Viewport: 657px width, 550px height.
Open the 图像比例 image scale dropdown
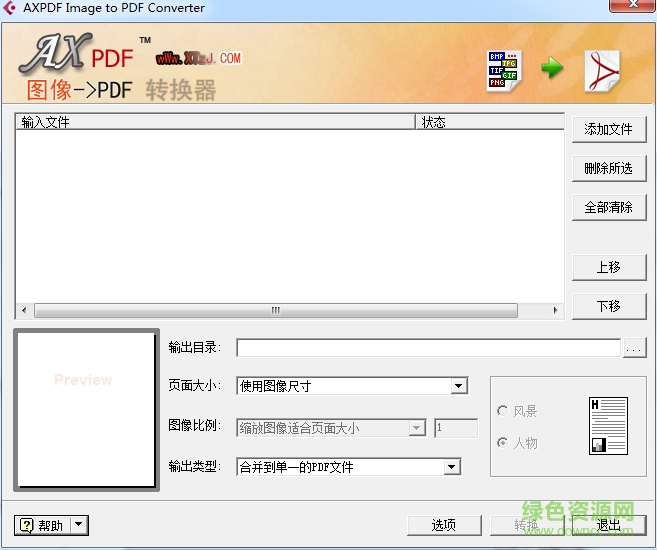pos(417,428)
